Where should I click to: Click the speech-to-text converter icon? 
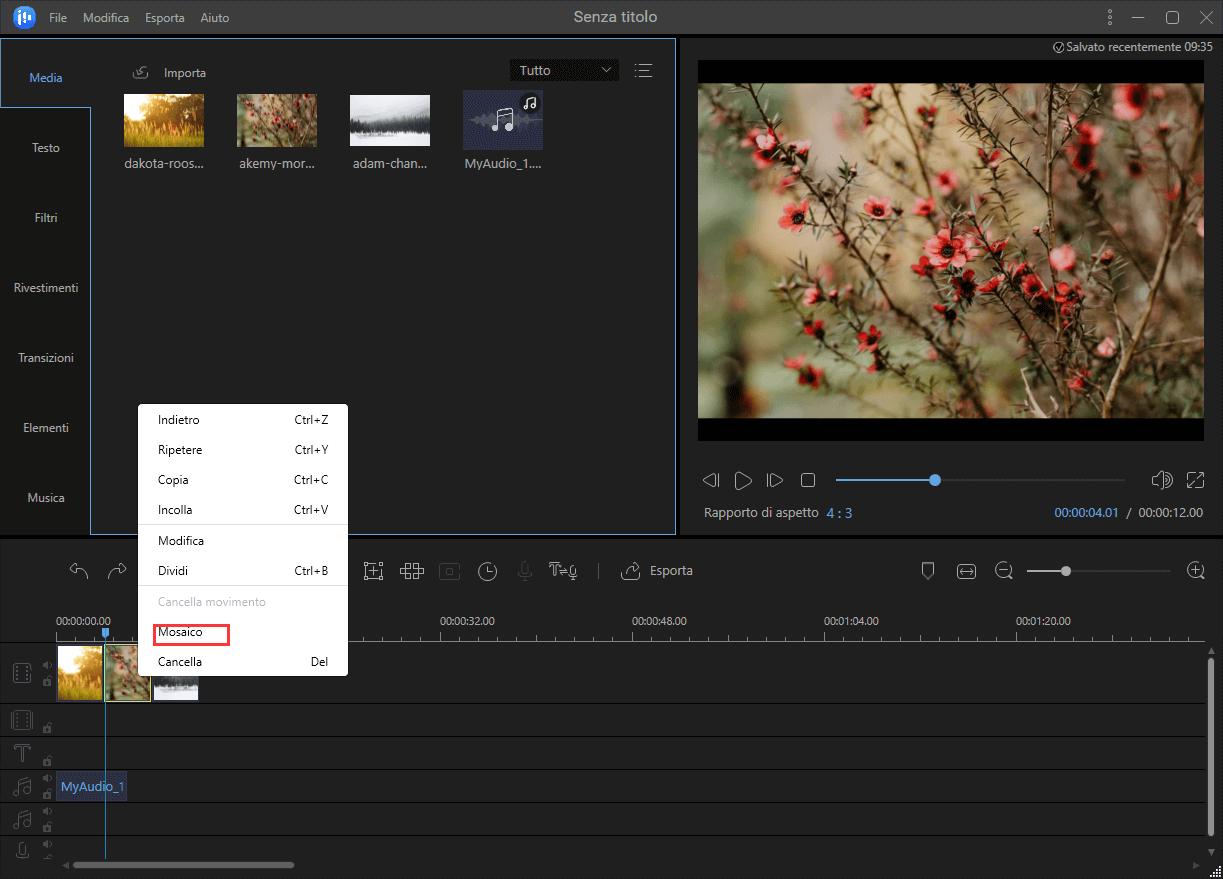pos(561,571)
